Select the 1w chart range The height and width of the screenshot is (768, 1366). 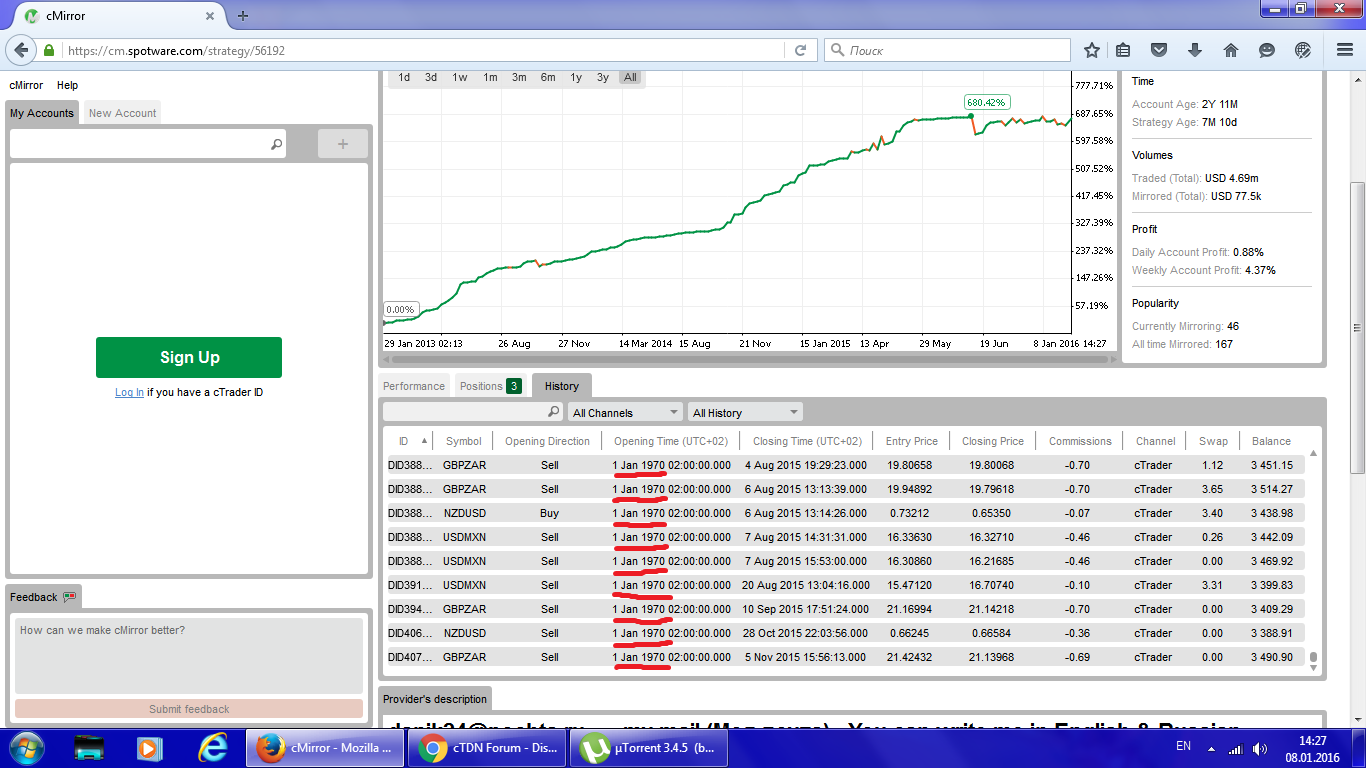[x=459, y=77]
